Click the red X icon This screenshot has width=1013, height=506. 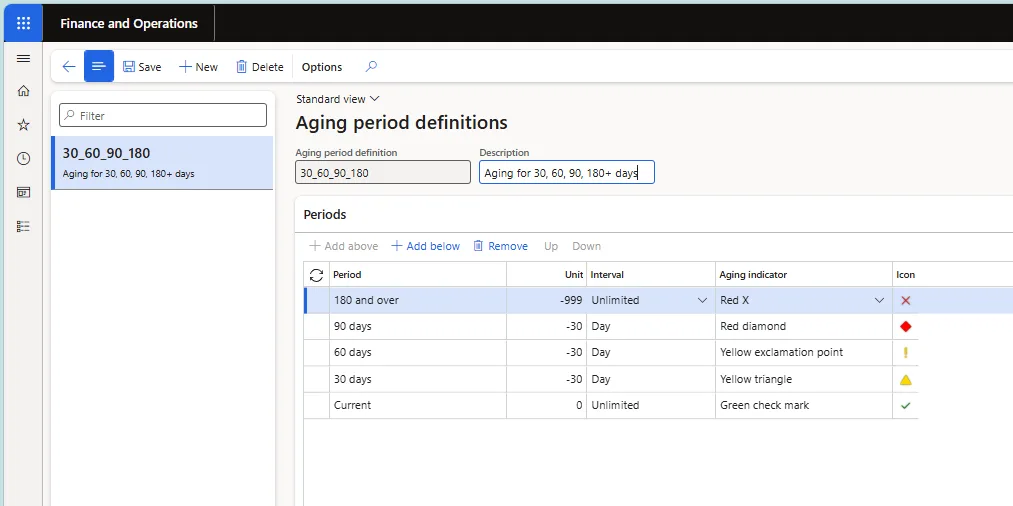point(906,300)
